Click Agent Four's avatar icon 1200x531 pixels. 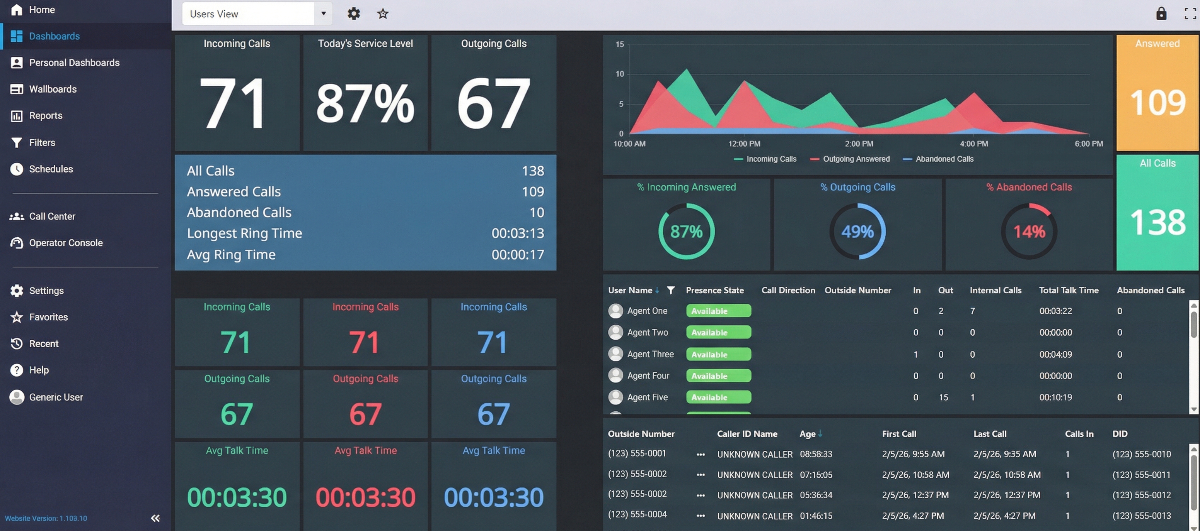[616, 376]
